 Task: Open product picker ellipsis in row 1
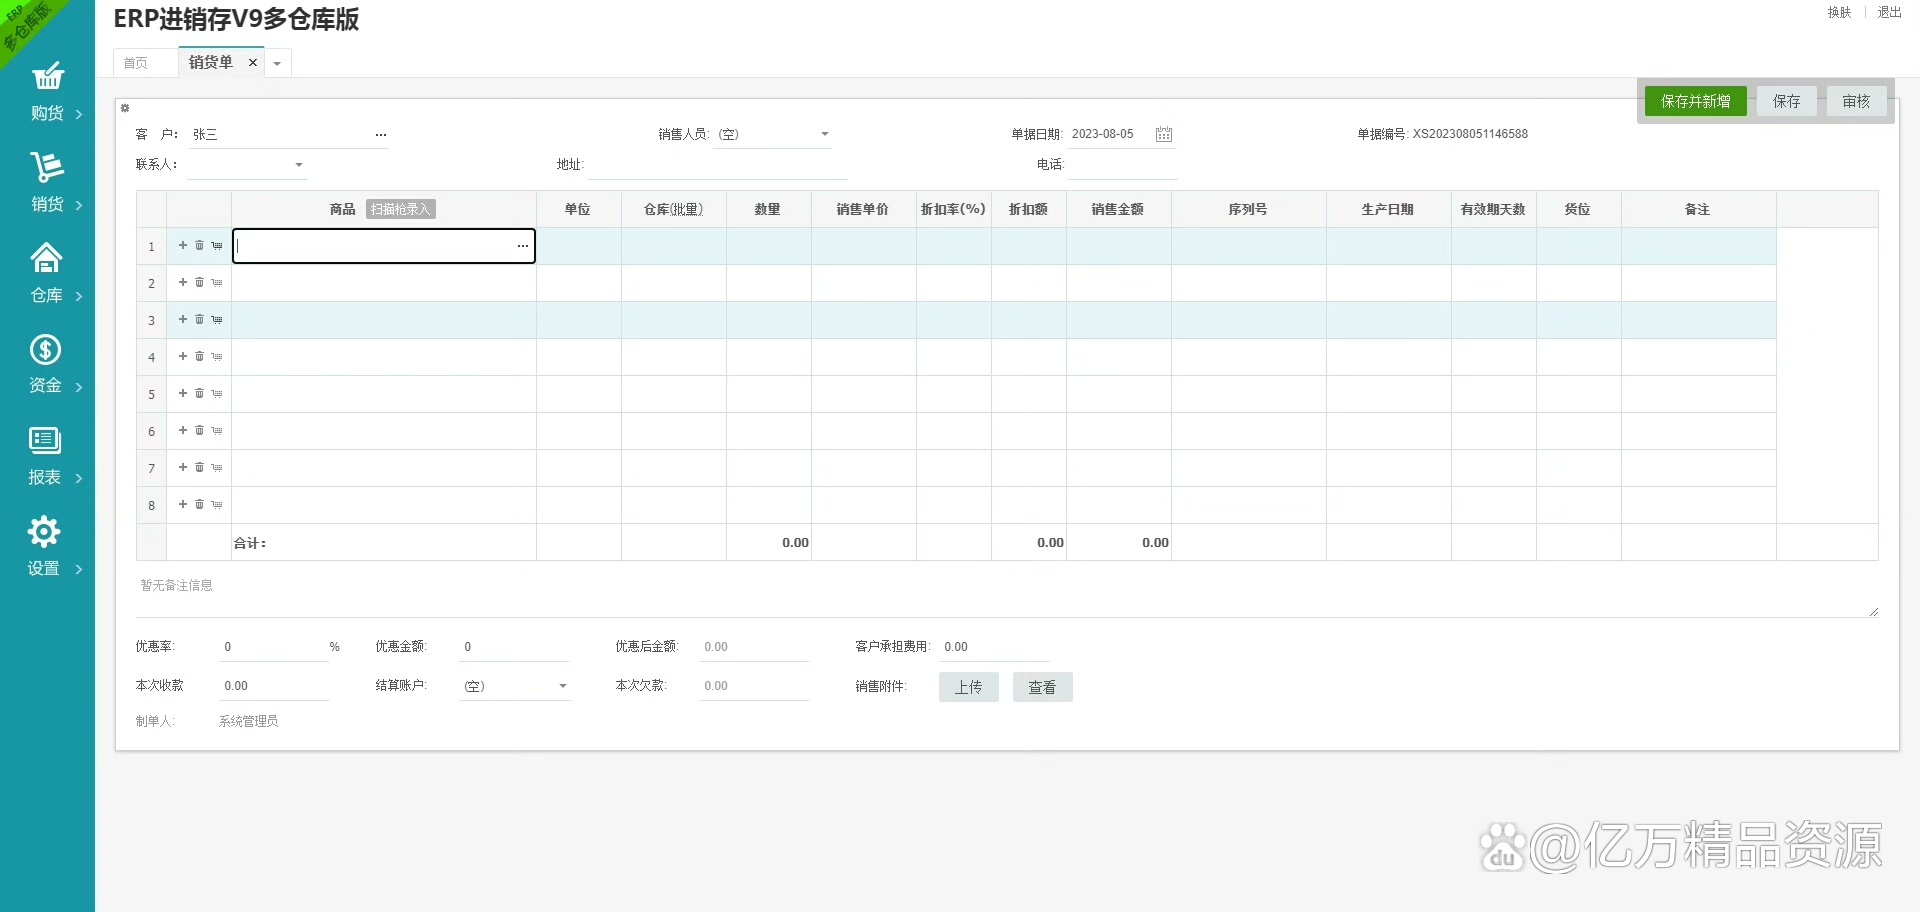(523, 246)
